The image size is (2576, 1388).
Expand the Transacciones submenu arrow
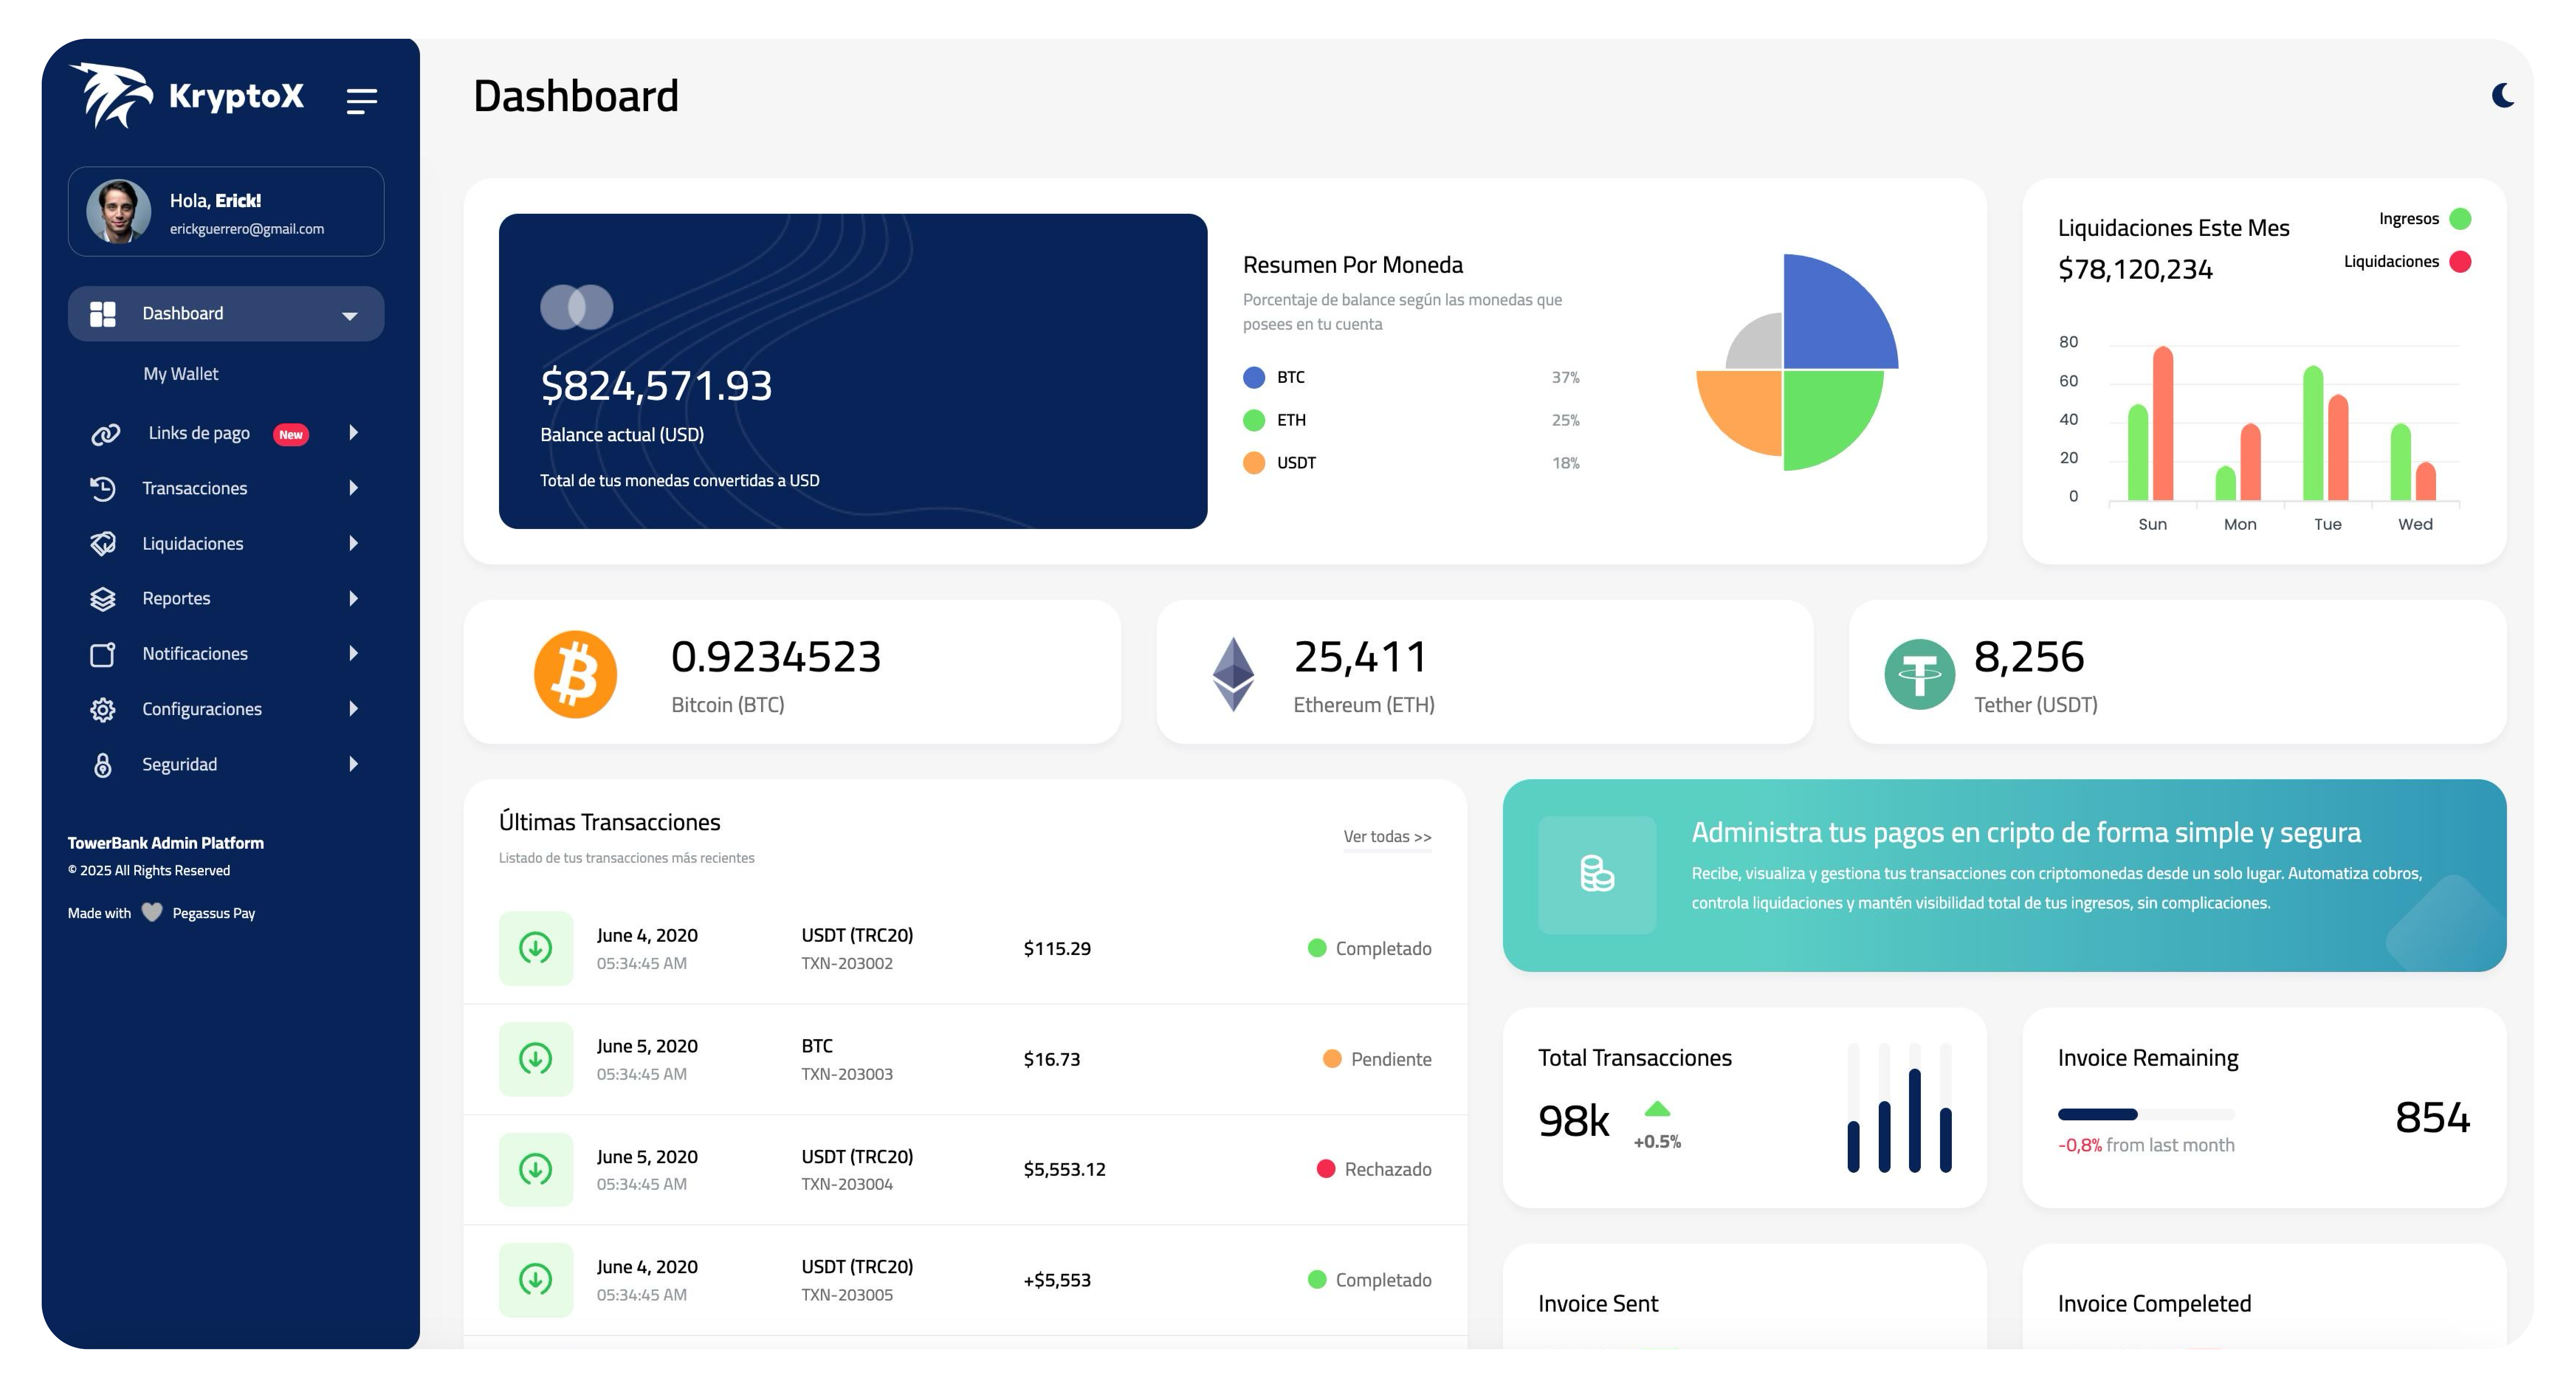tap(353, 488)
